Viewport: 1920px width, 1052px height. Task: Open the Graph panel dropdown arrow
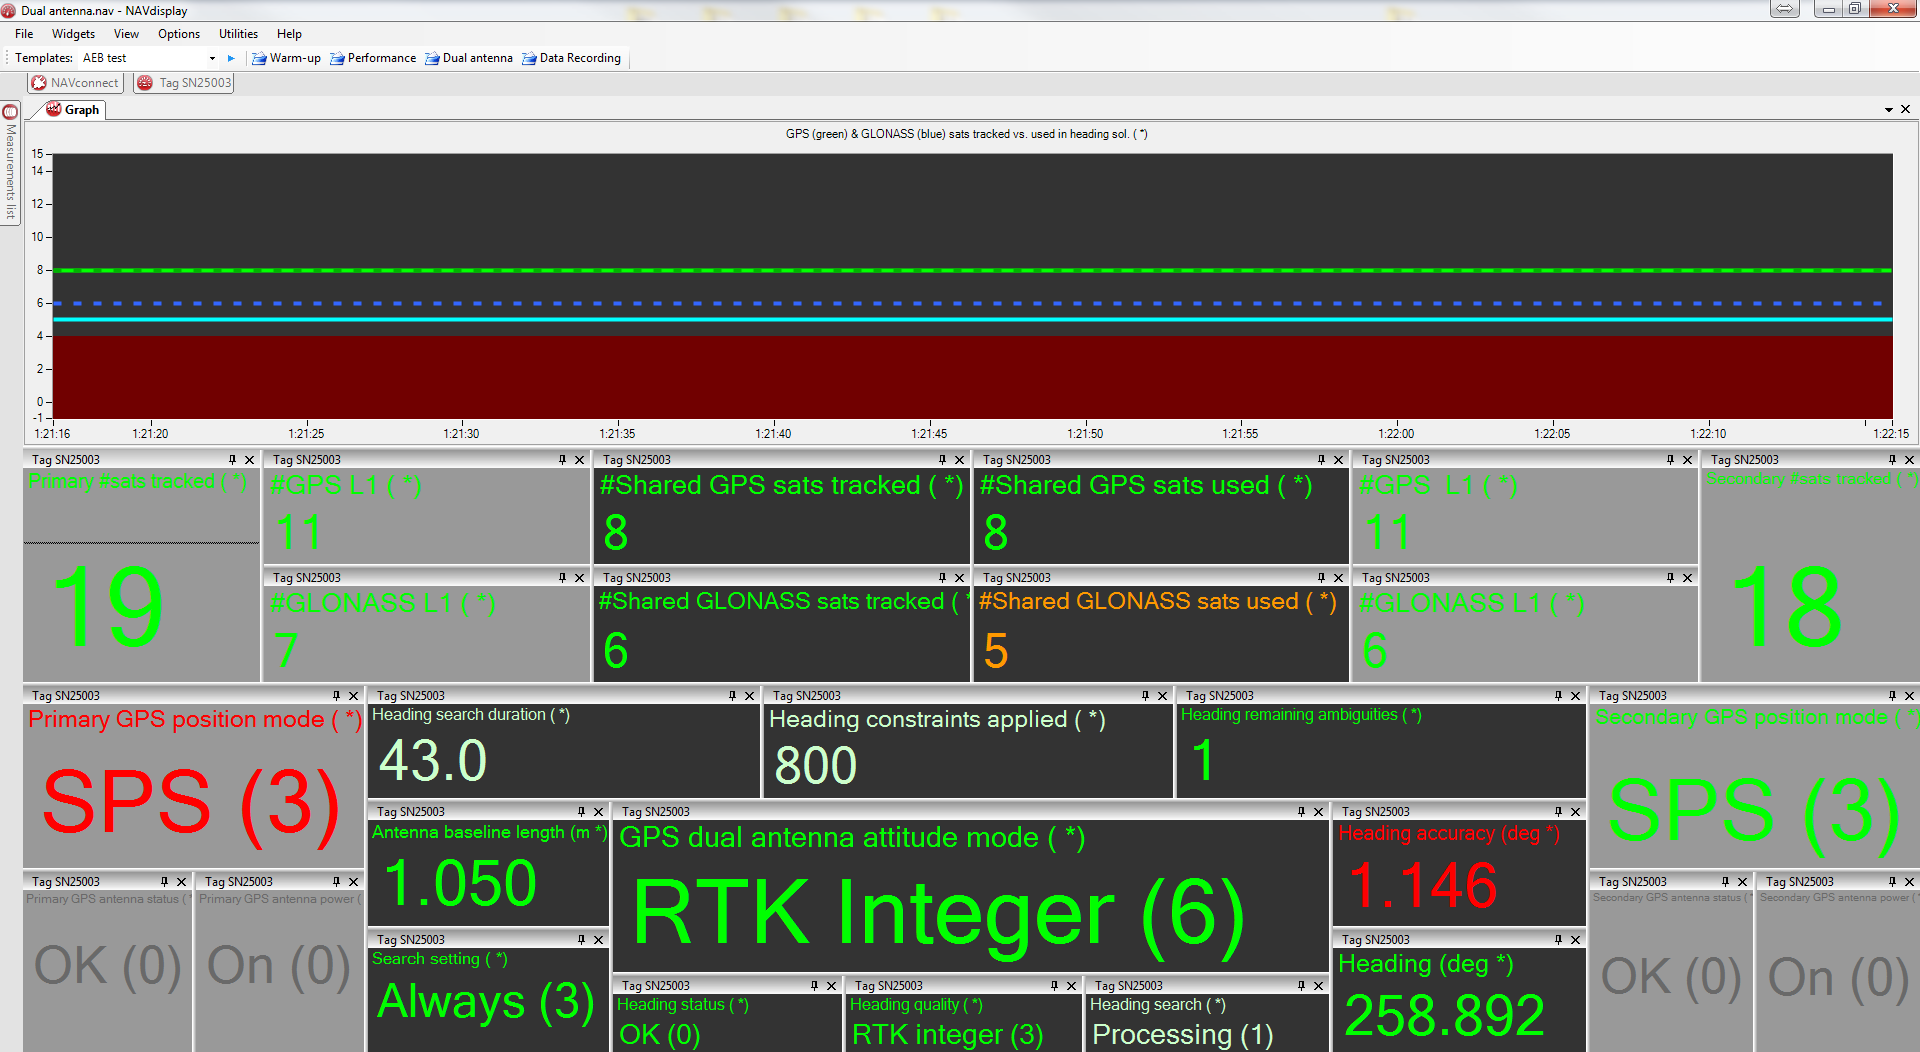point(1888,110)
